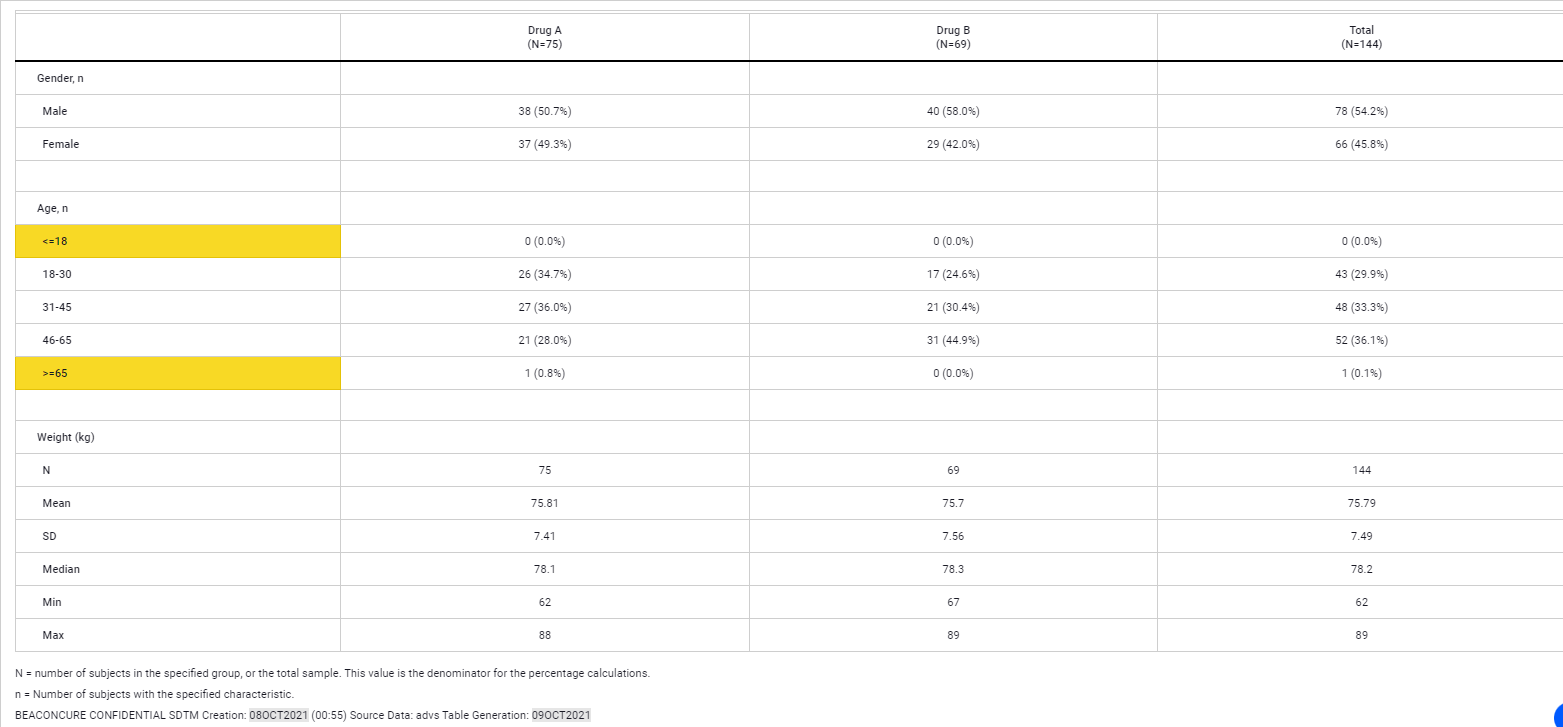Select the Gender, n row label
Viewport: 1563px width, 727px height.
point(60,78)
